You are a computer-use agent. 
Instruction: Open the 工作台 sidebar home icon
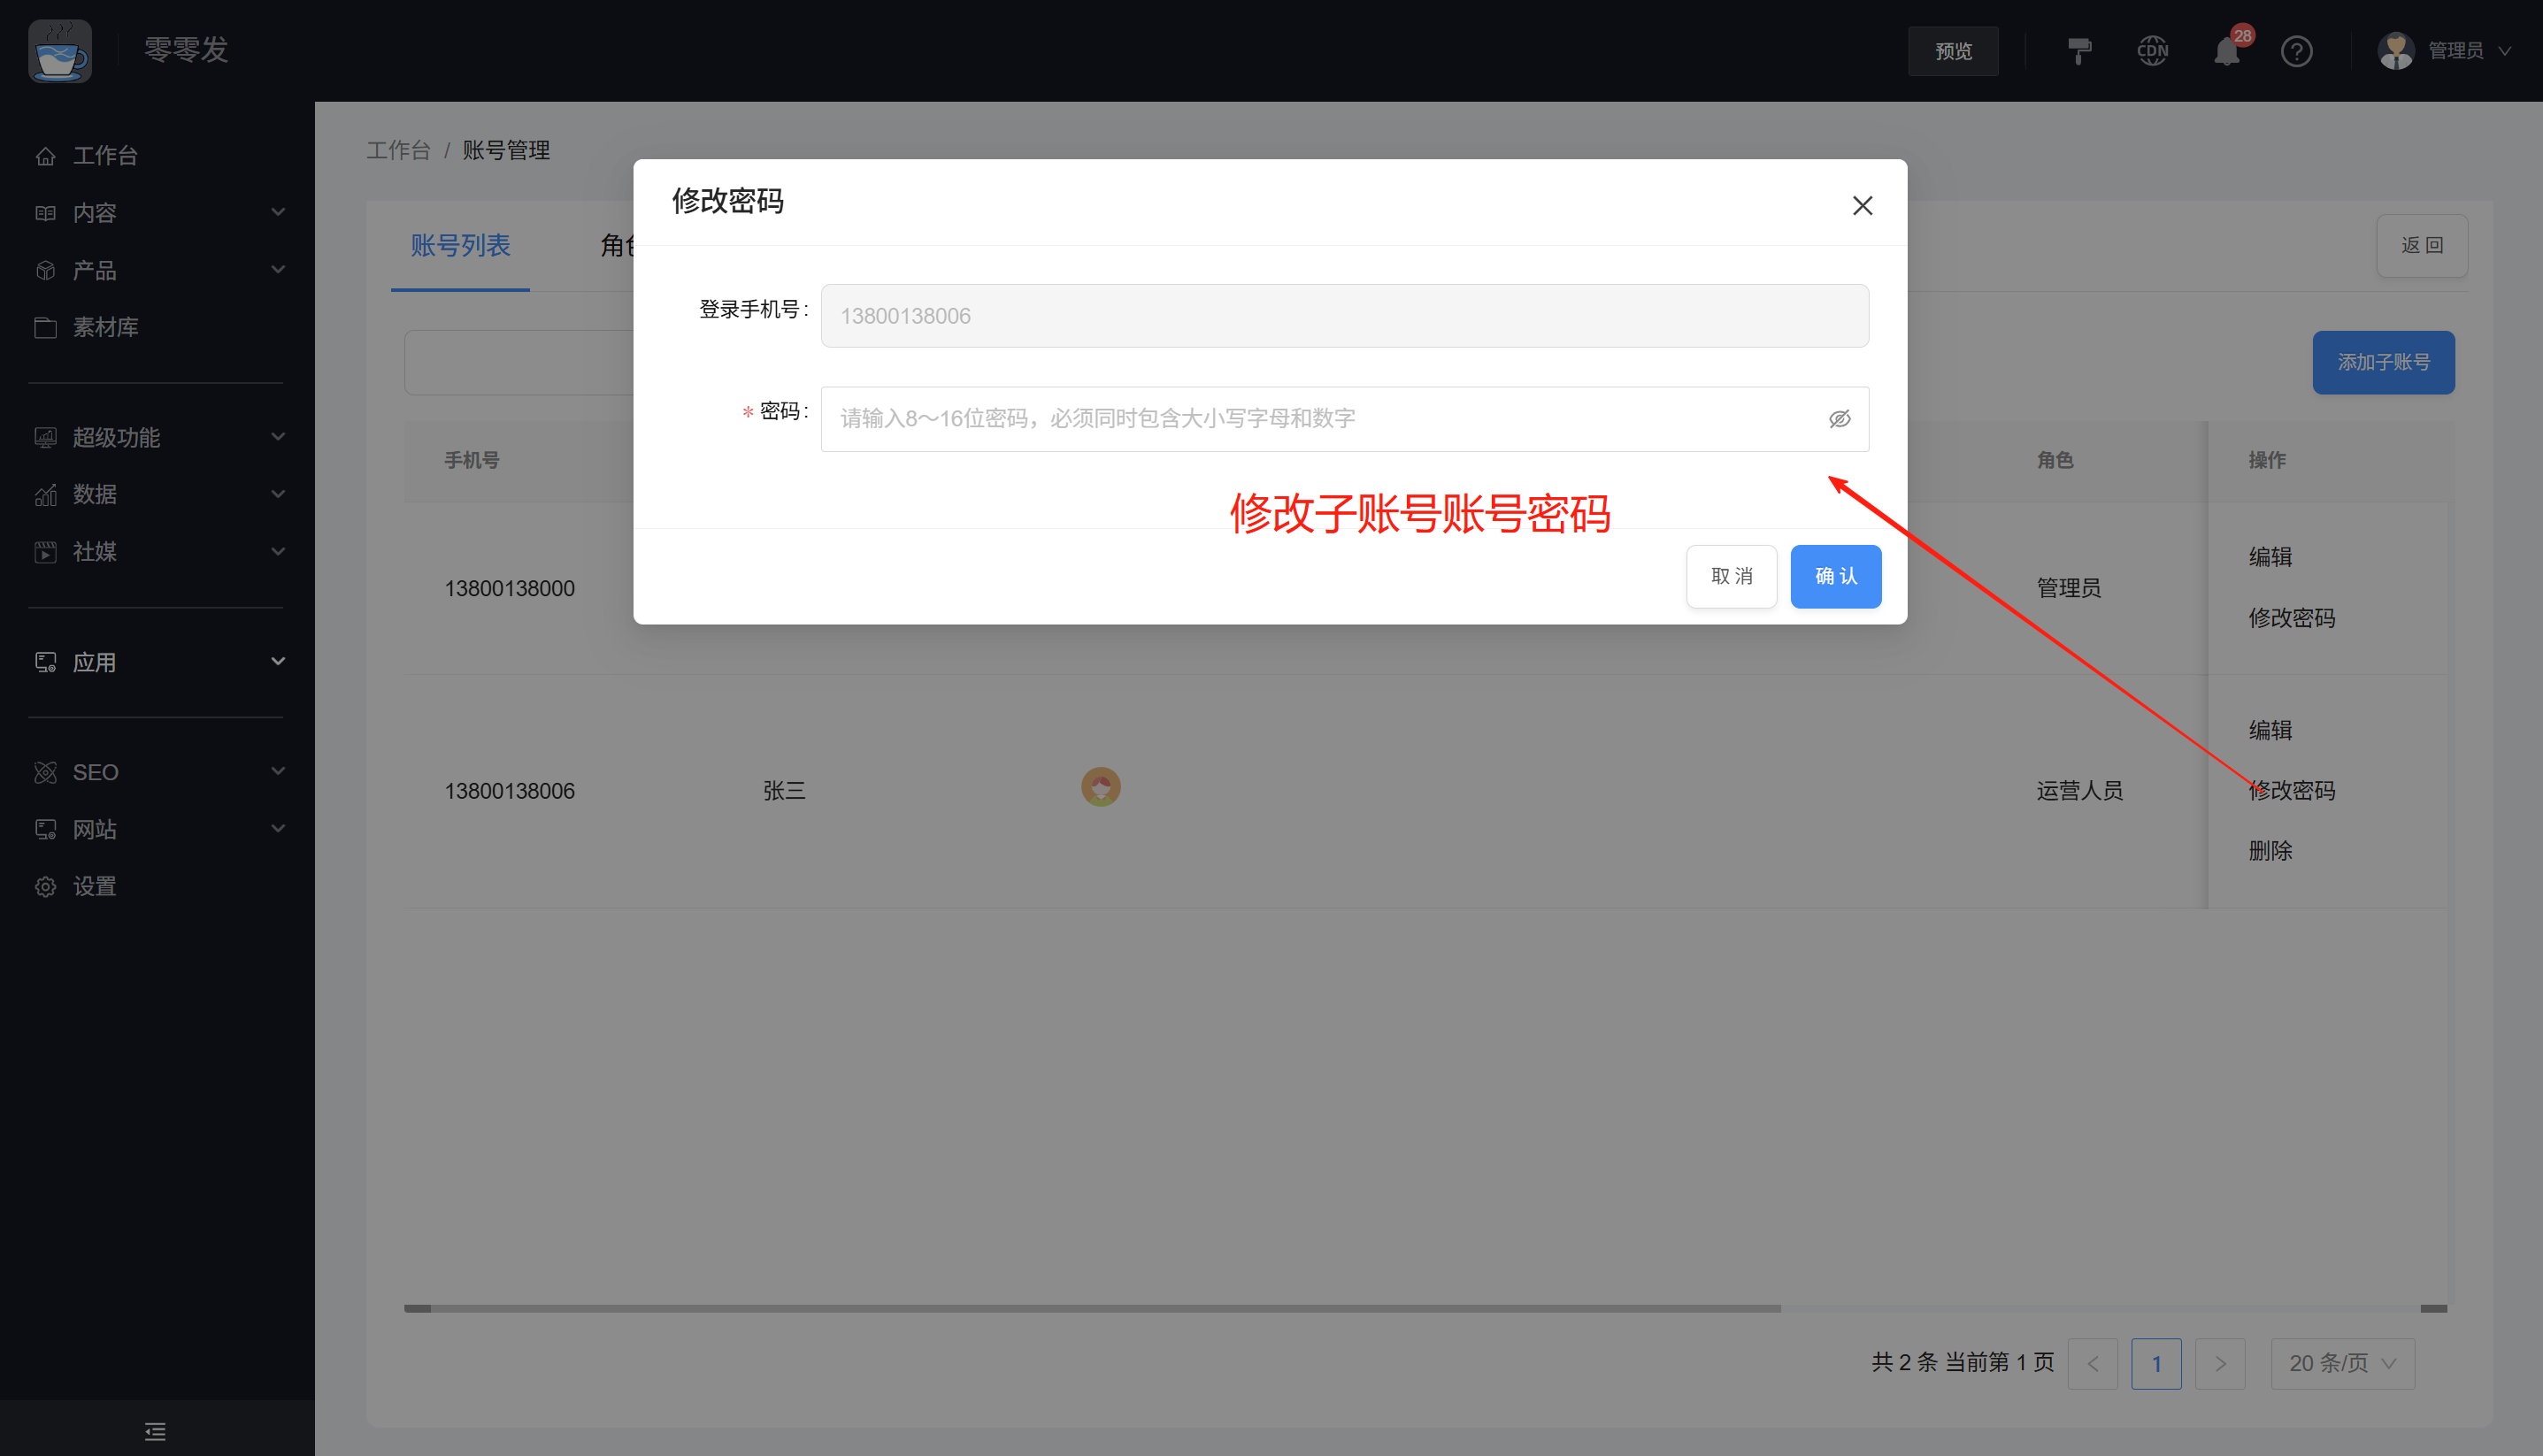(46, 155)
